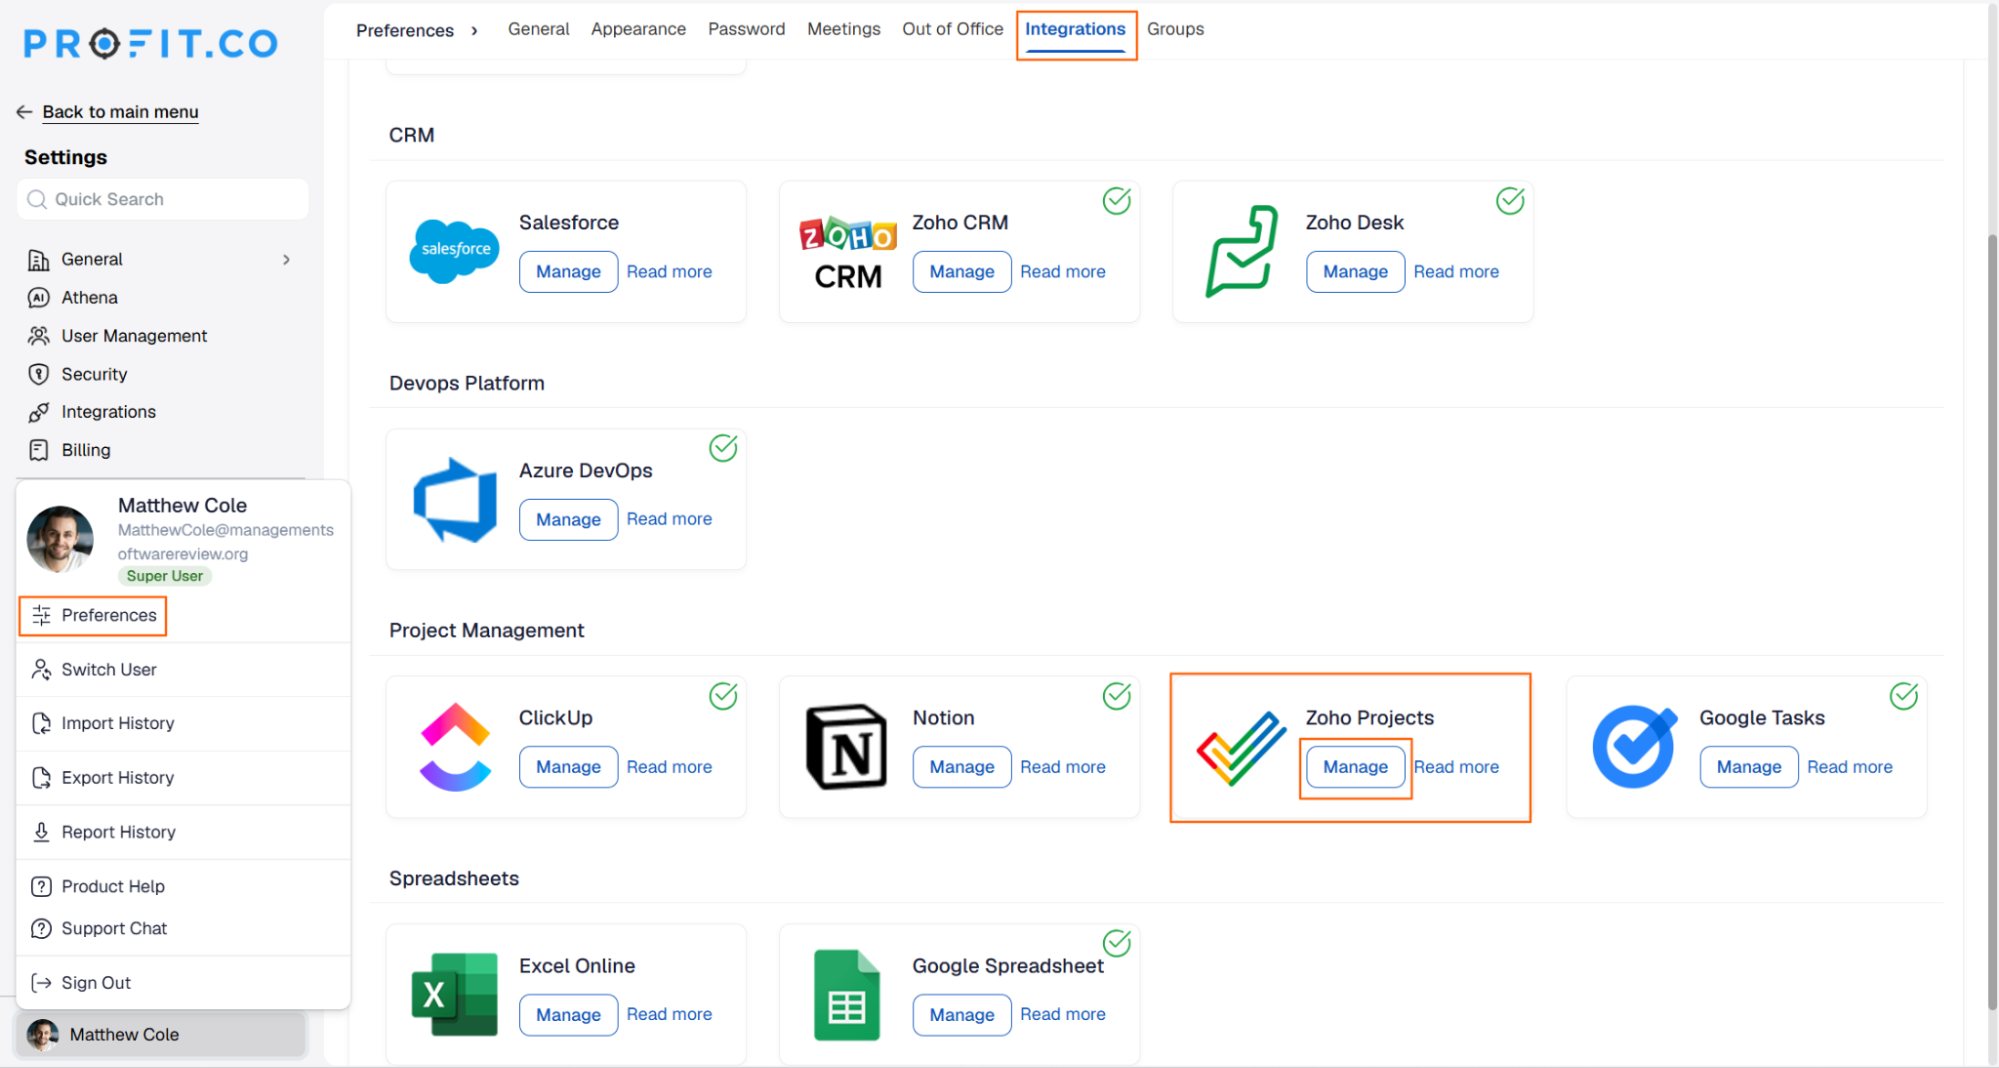This screenshot has width=1999, height=1068.
Task: Click the Athena AI icon in sidebar
Action: pos(38,298)
